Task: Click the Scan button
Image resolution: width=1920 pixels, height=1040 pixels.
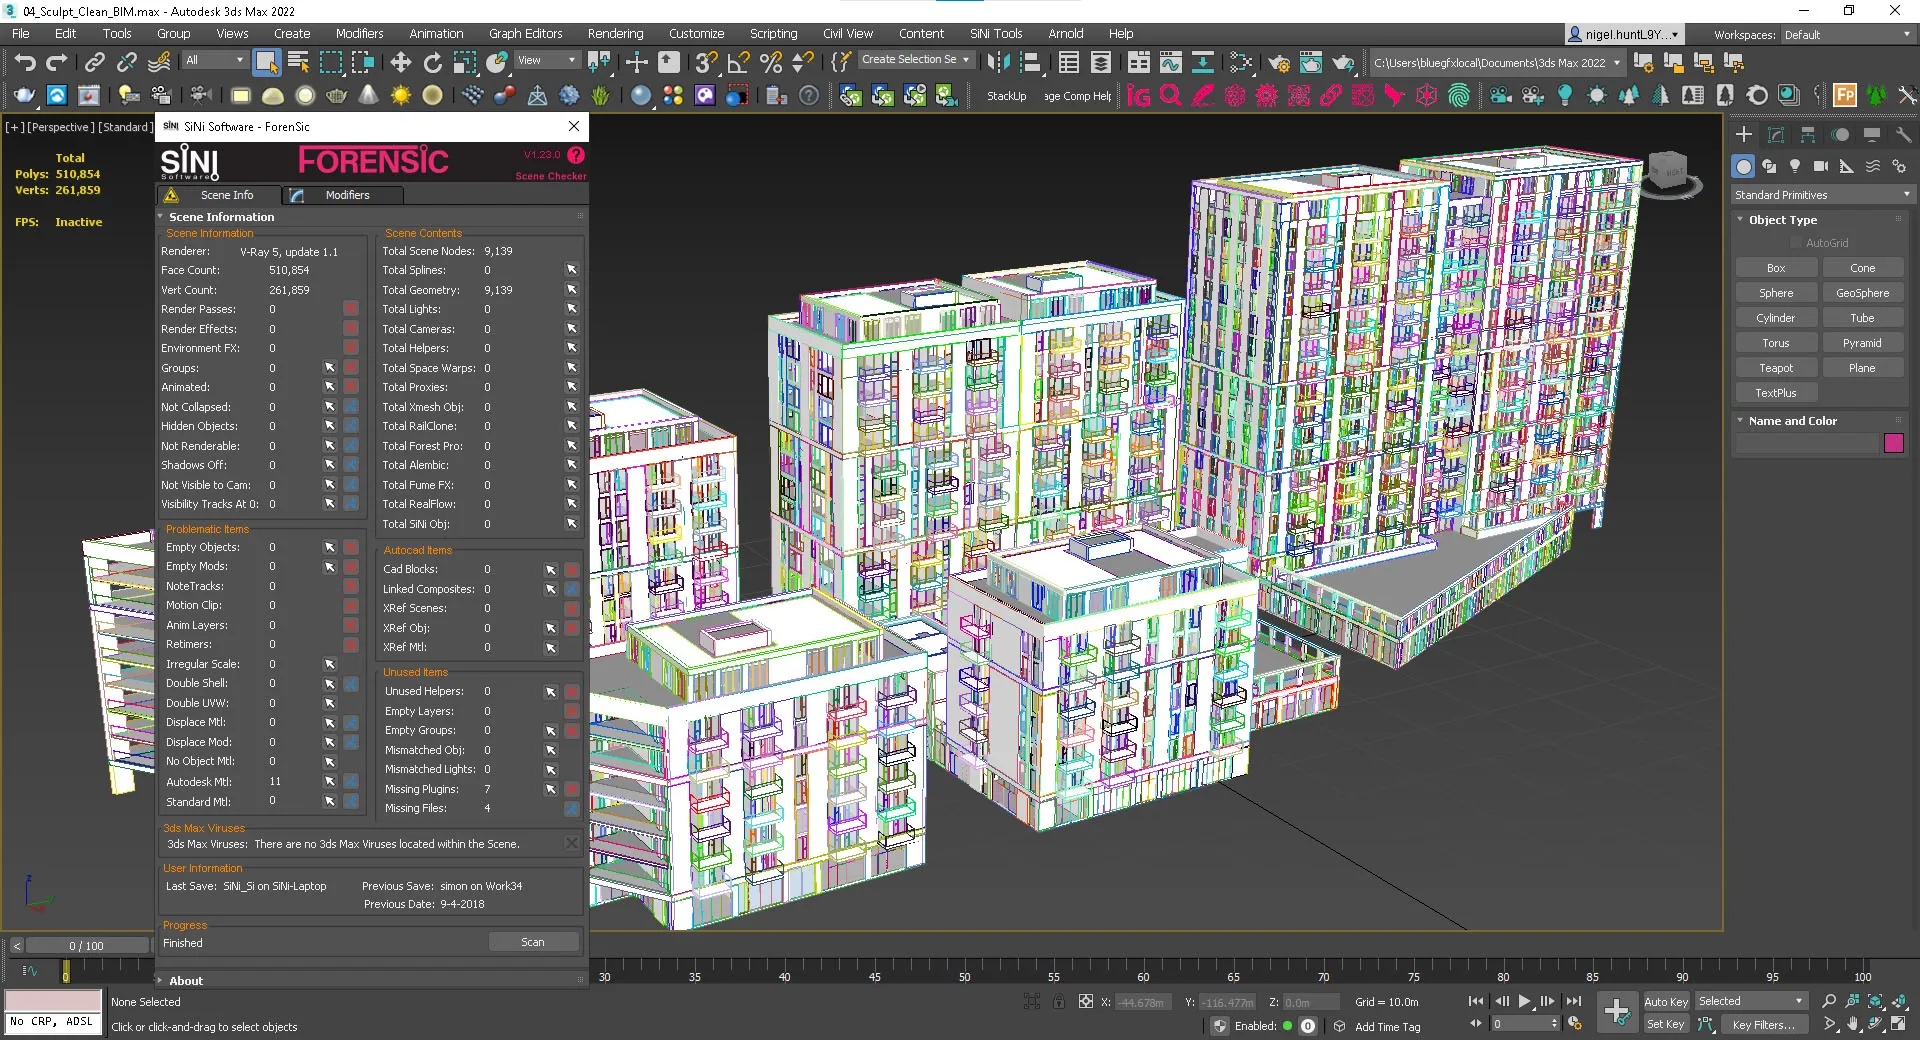Action: (533, 942)
